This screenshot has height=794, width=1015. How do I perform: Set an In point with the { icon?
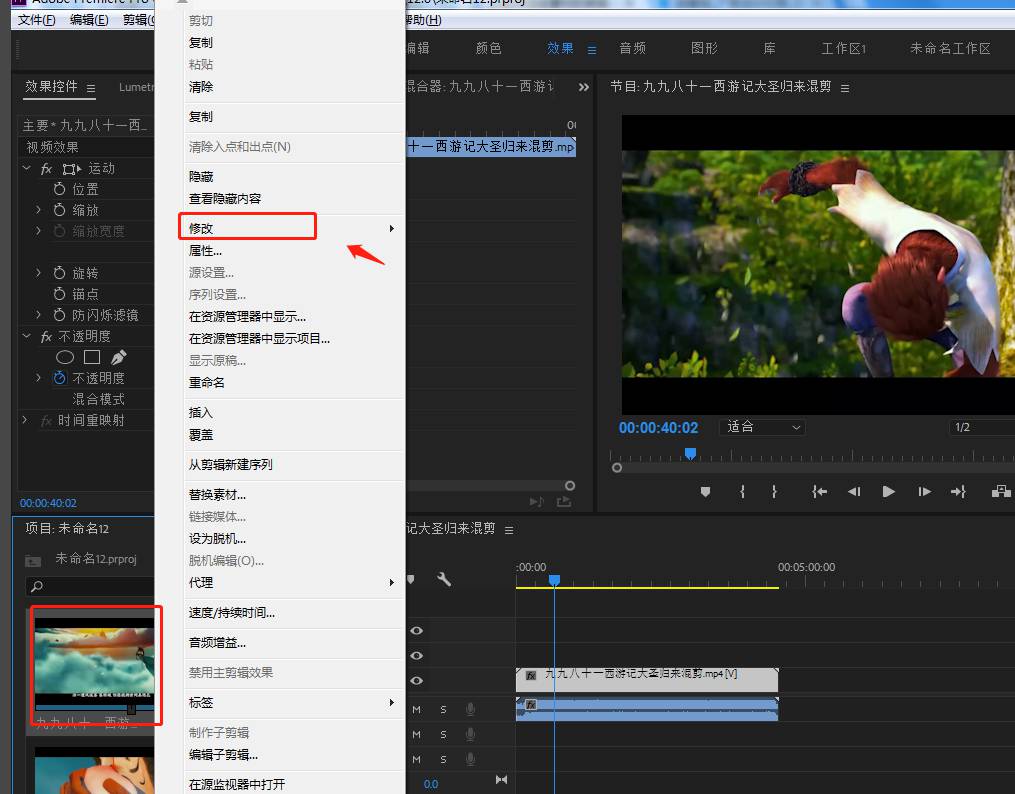click(742, 490)
